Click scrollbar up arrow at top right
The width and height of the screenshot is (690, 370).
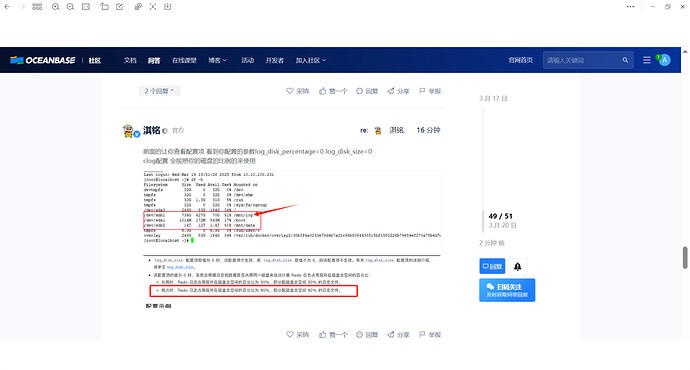tap(685, 51)
